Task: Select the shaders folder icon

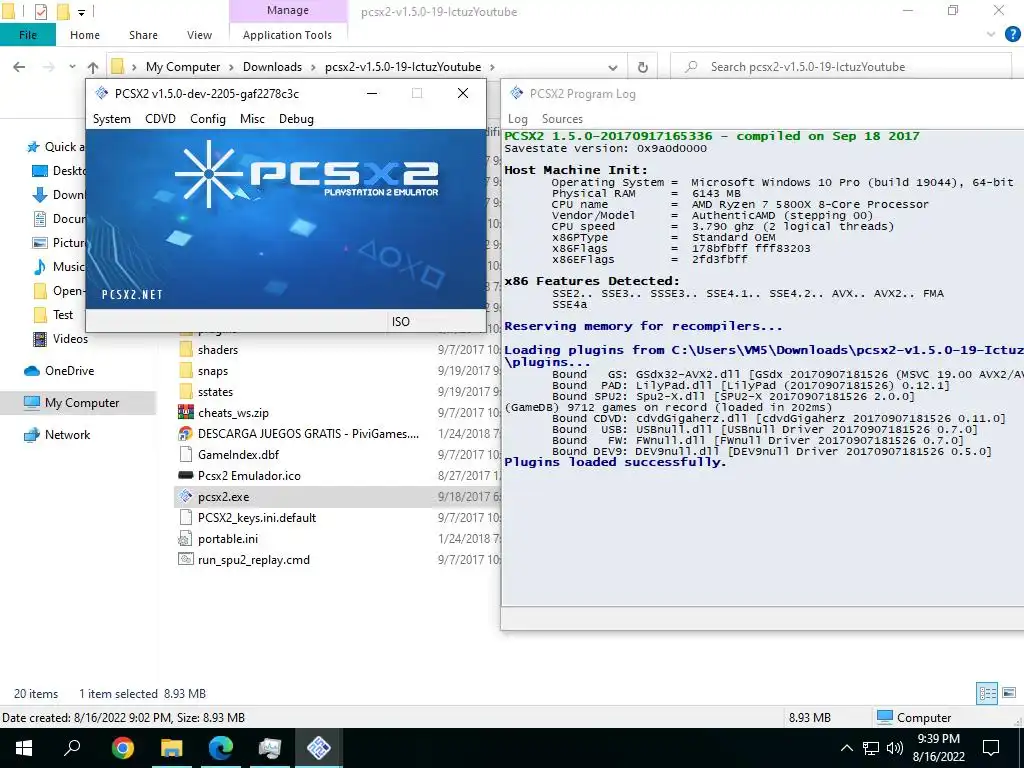Action: tap(185, 350)
